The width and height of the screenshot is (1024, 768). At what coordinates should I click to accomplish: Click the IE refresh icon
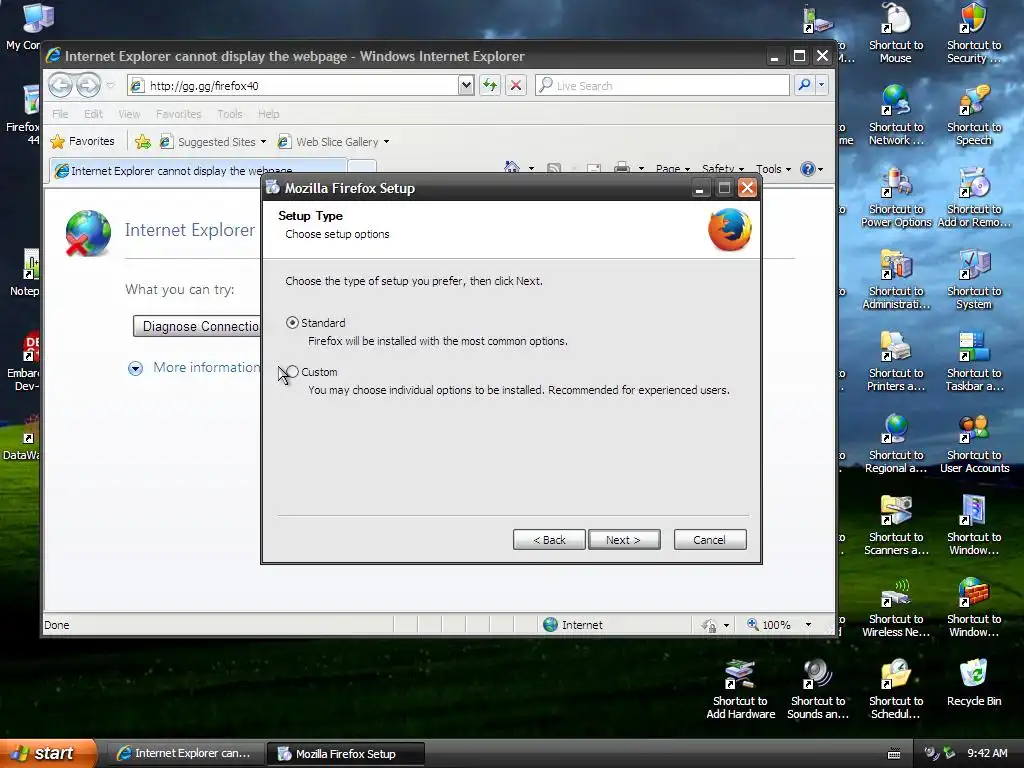(490, 86)
